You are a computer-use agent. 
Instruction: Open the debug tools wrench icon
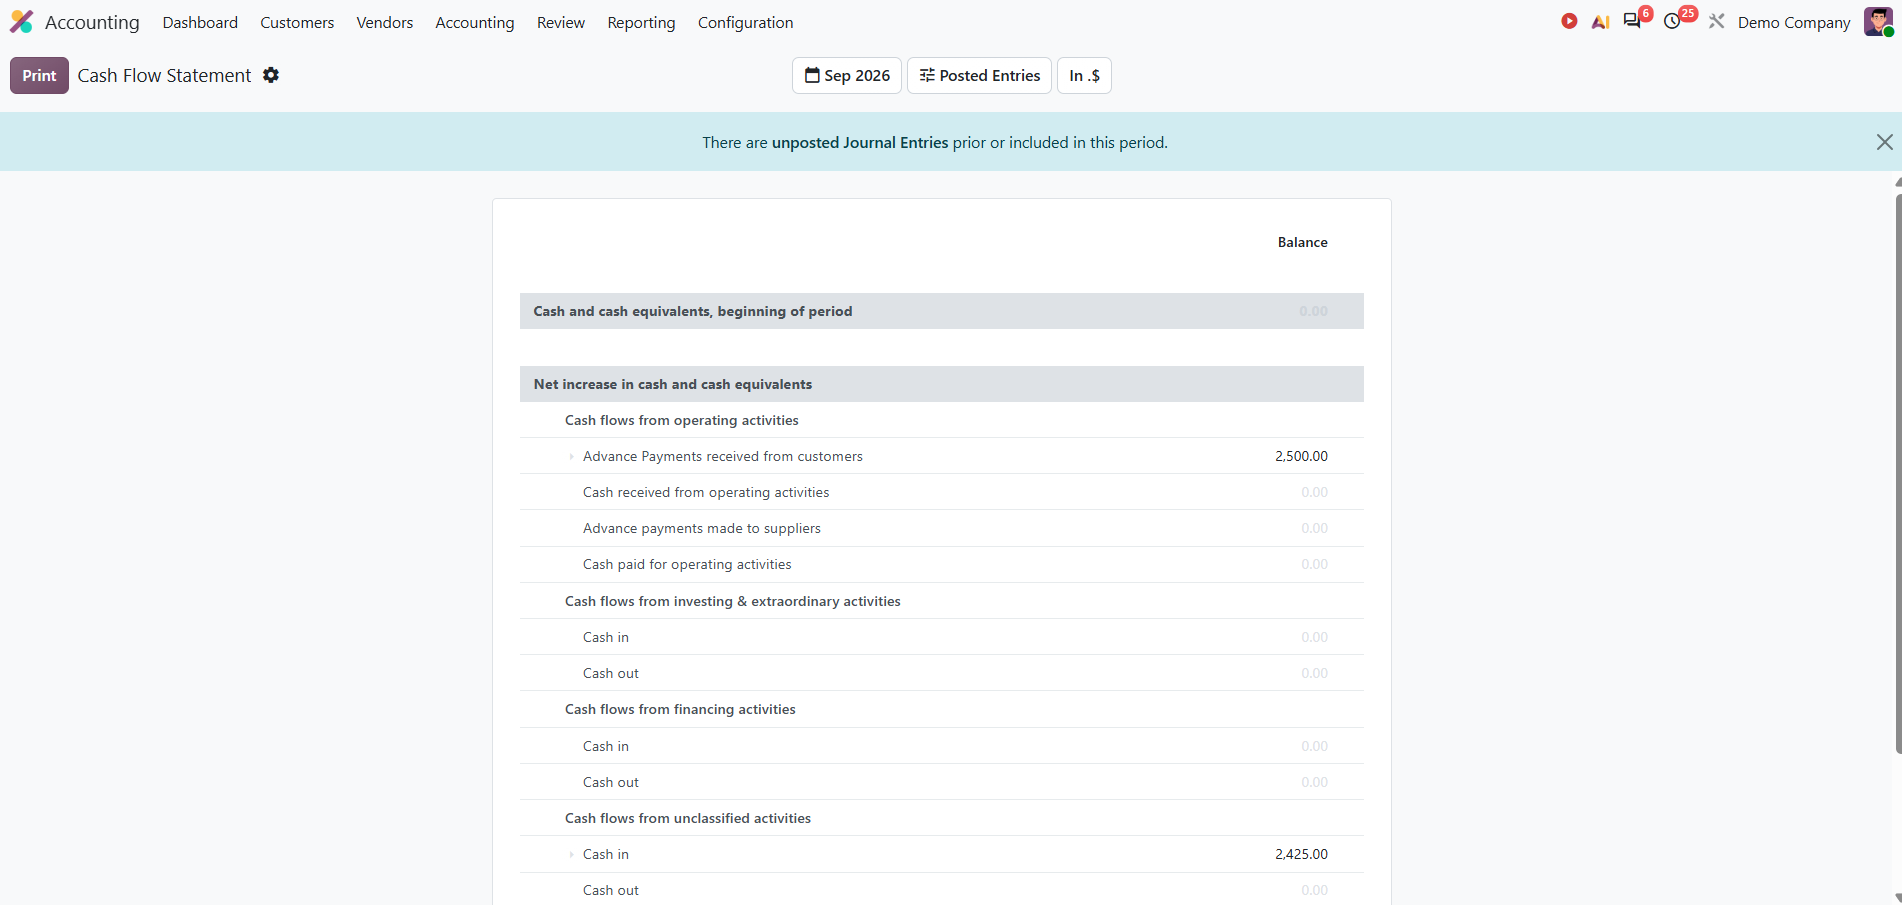click(x=1716, y=21)
